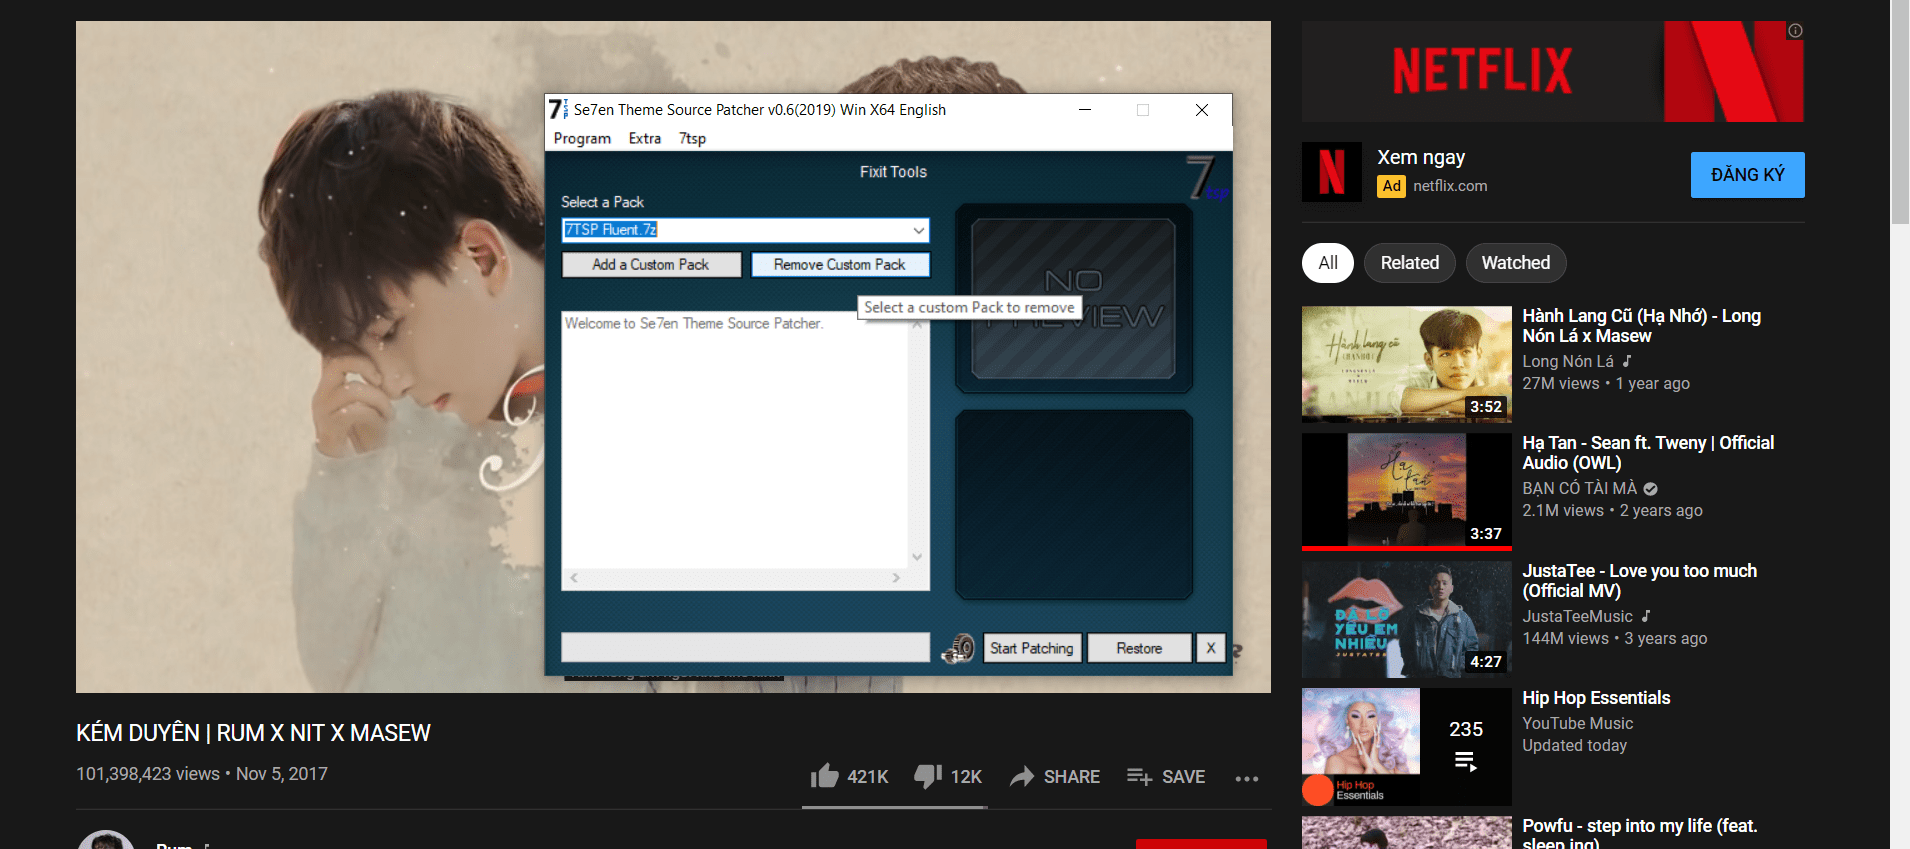Click Add a Custom Pack button
1910x849 pixels.
point(651,265)
